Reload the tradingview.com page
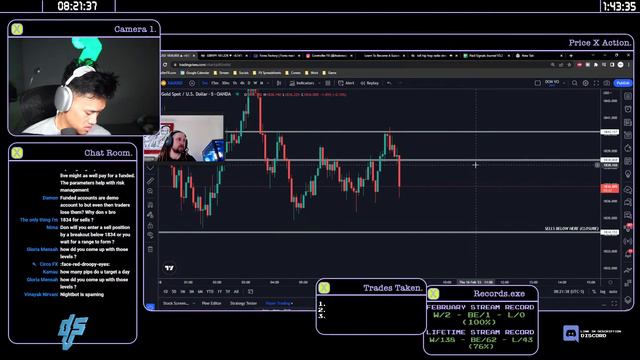The image size is (640, 360). [x=165, y=65]
